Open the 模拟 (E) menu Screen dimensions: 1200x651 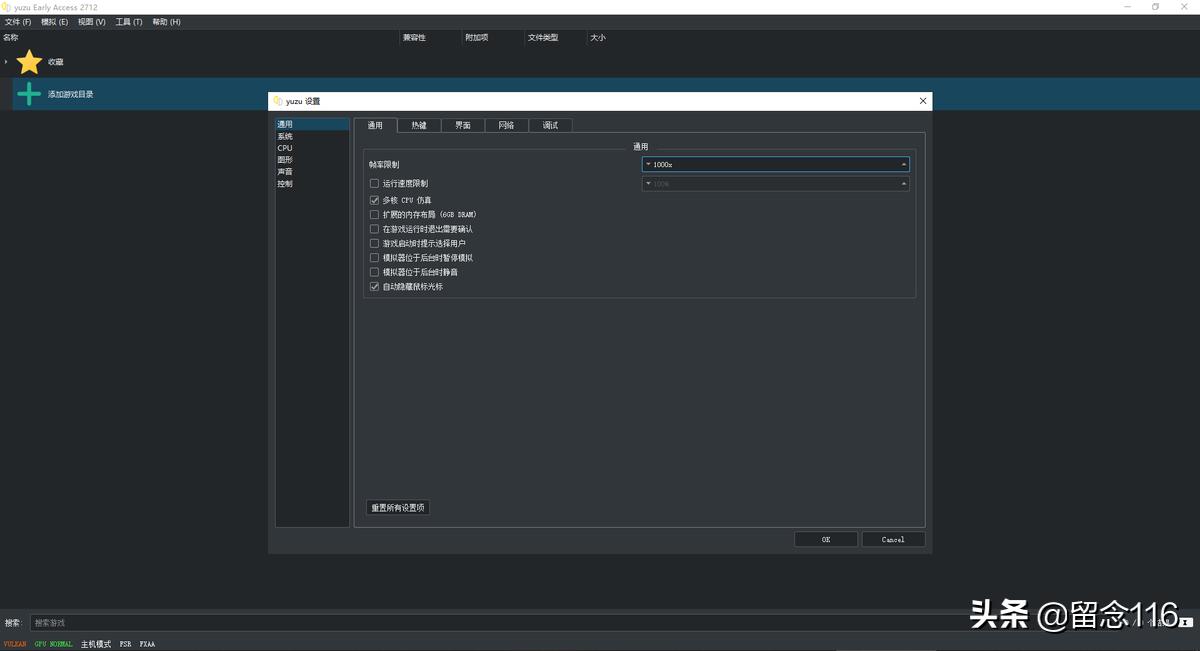[x=55, y=22]
